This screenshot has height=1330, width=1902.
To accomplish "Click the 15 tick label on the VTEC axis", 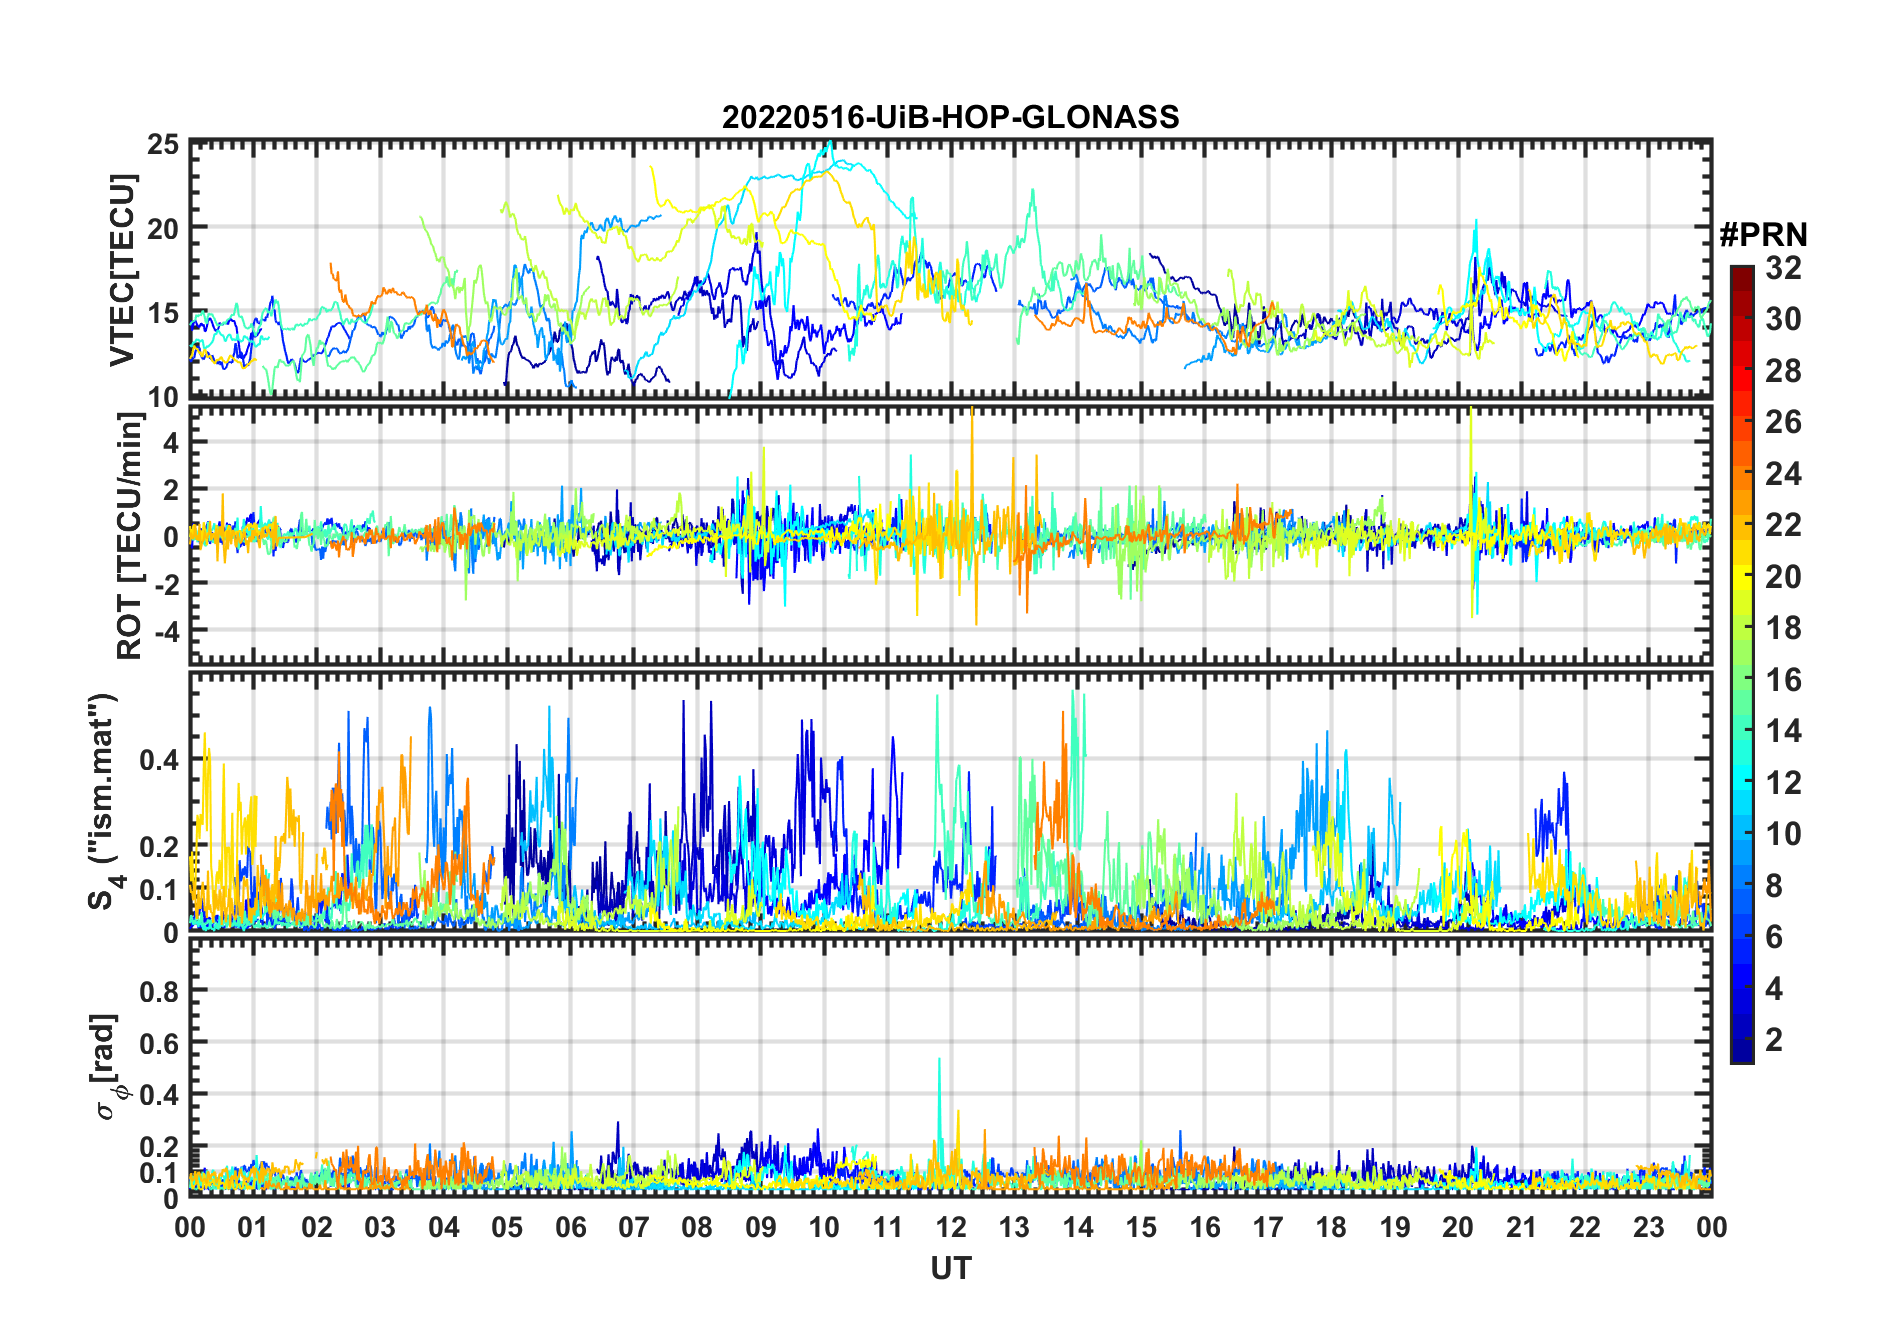I will (x=163, y=313).
